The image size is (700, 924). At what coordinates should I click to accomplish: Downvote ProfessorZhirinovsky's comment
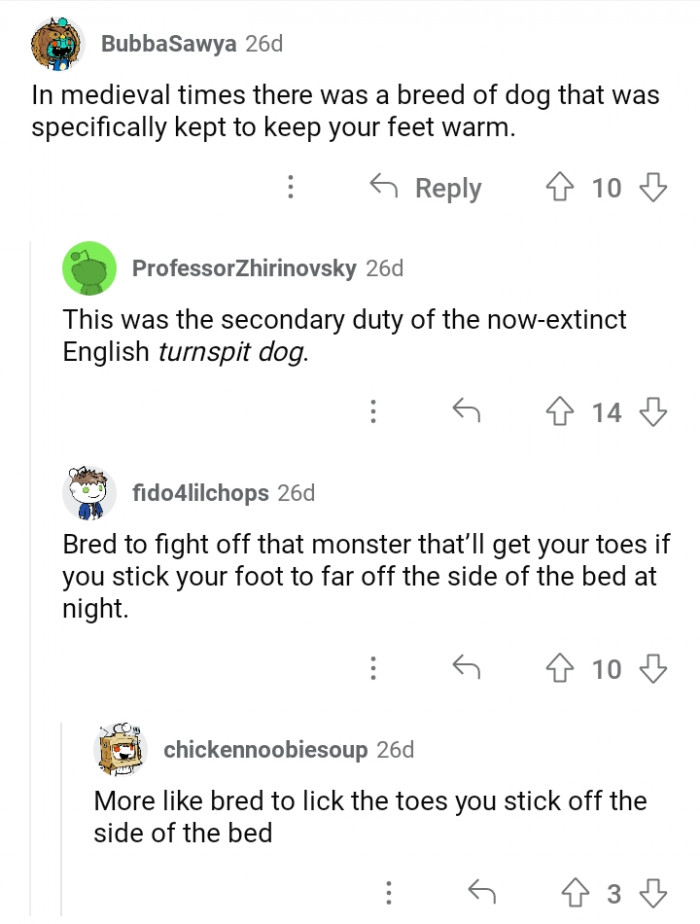(x=652, y=412)
